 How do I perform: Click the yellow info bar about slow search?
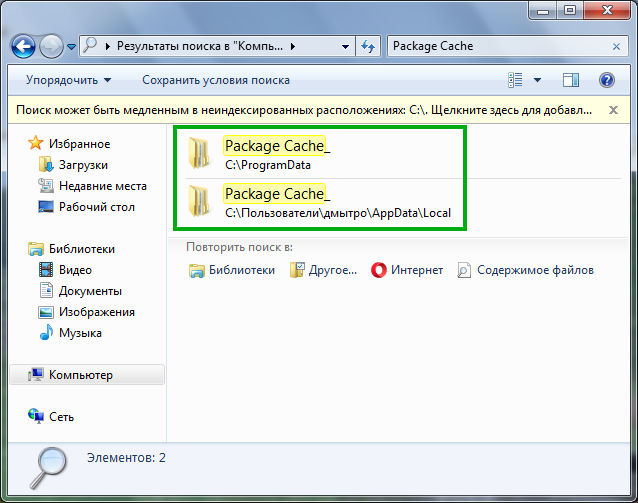(x=304, y=110)
